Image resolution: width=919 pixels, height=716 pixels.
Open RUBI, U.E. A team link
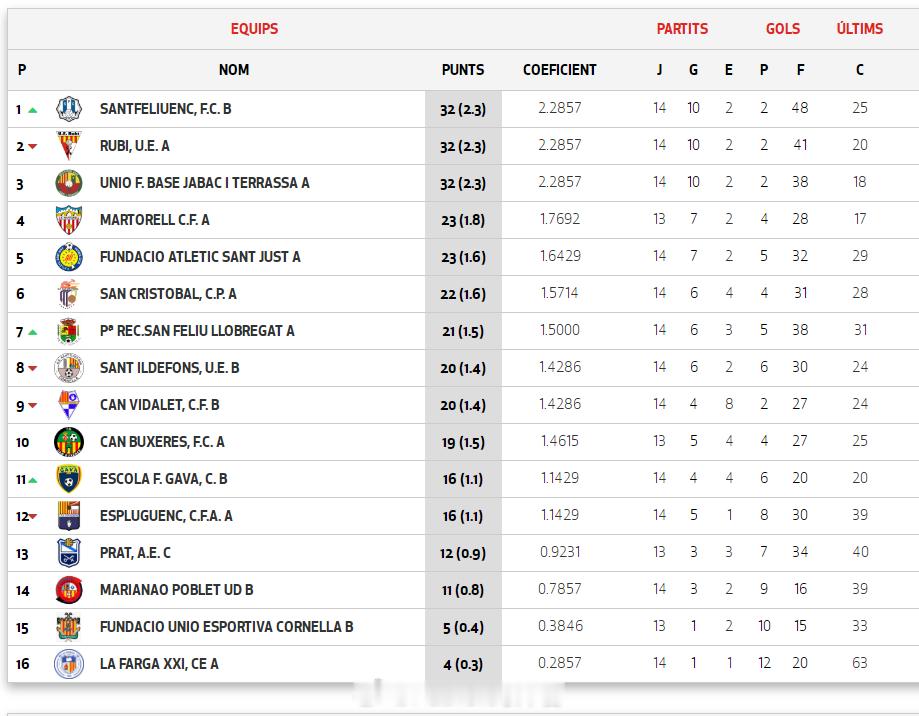point(134,146)
